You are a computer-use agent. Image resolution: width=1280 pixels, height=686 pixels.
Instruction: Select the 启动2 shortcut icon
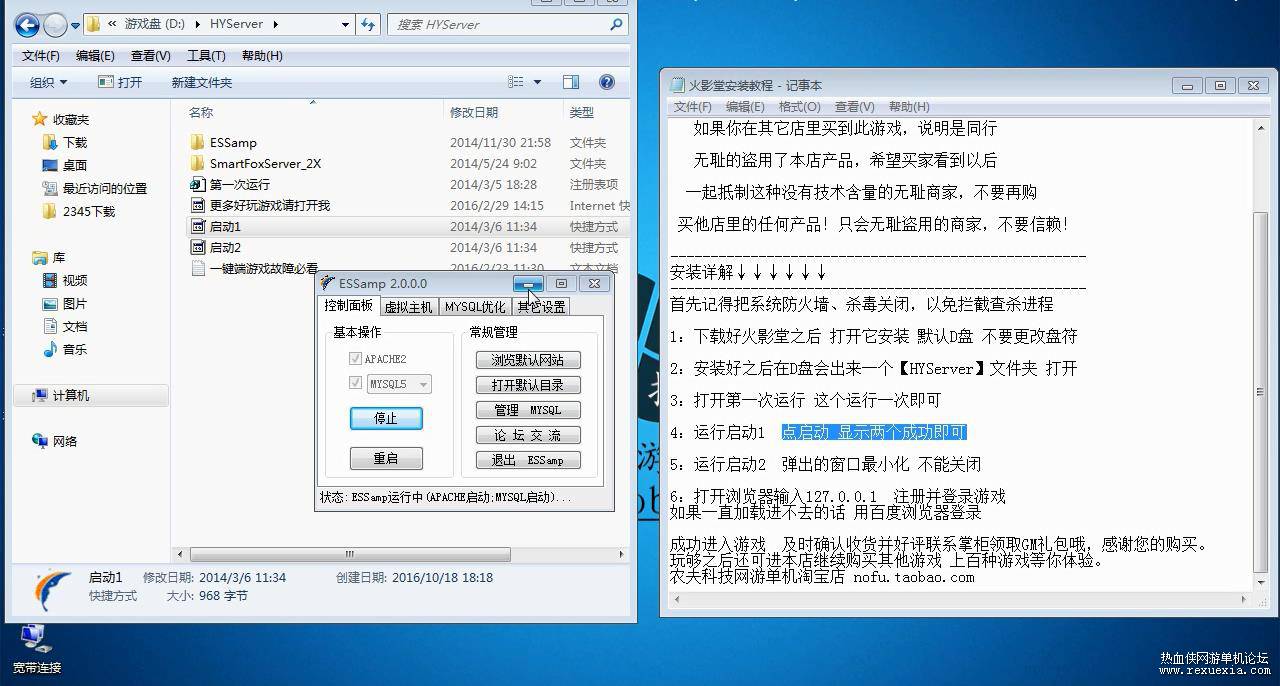pos(197,247)
